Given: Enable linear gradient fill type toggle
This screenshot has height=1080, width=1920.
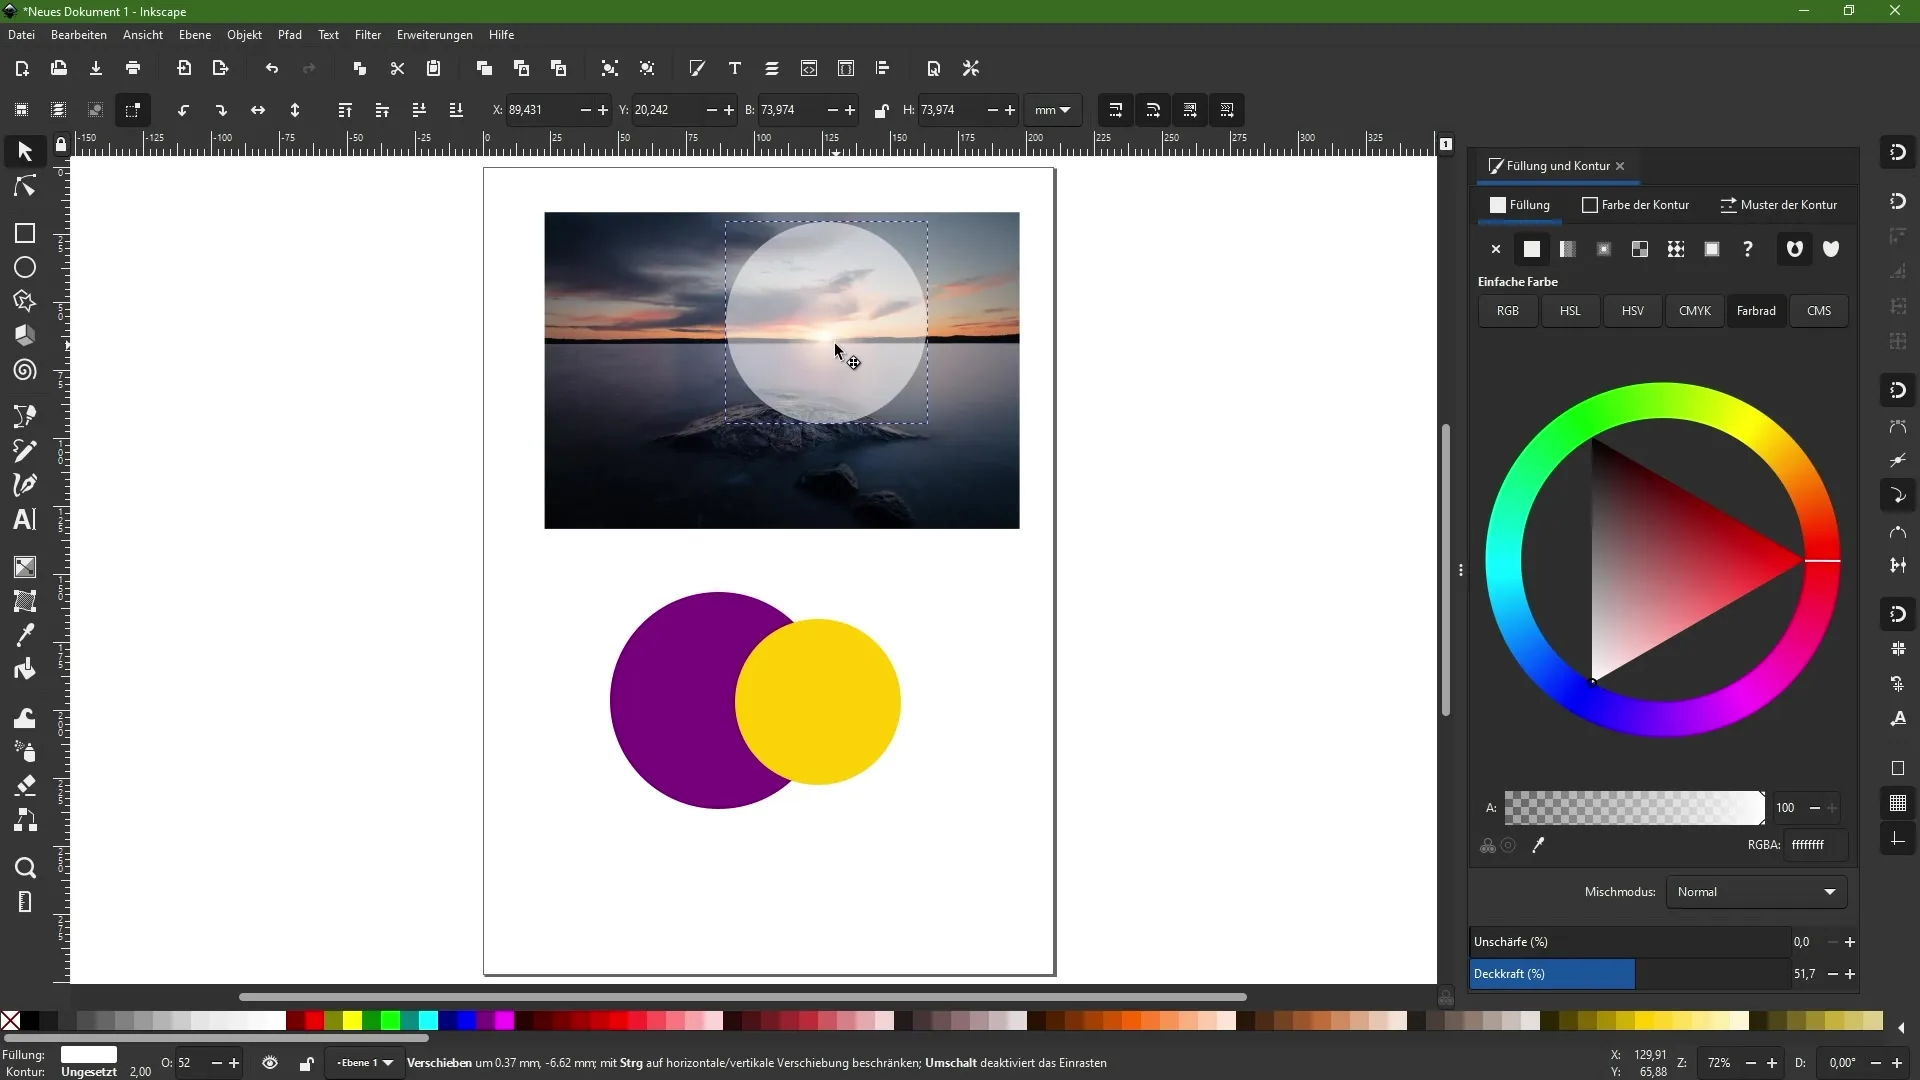Looking at the screenshot, I should 1568,249.
